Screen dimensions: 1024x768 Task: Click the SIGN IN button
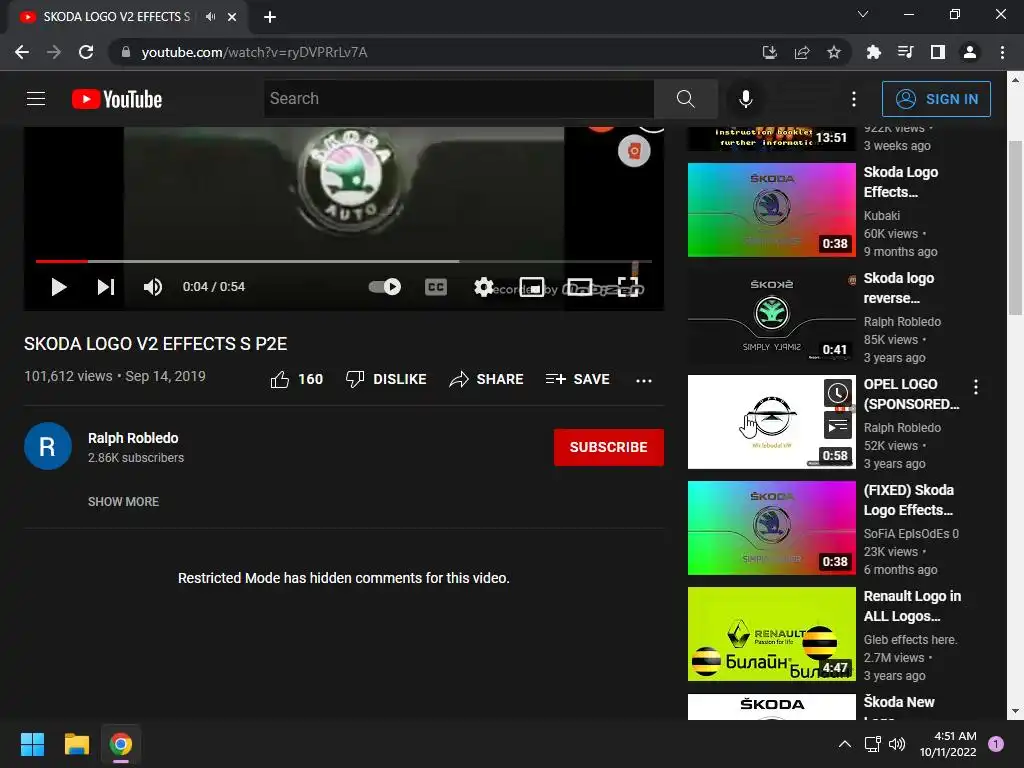[x=936, y=99]
